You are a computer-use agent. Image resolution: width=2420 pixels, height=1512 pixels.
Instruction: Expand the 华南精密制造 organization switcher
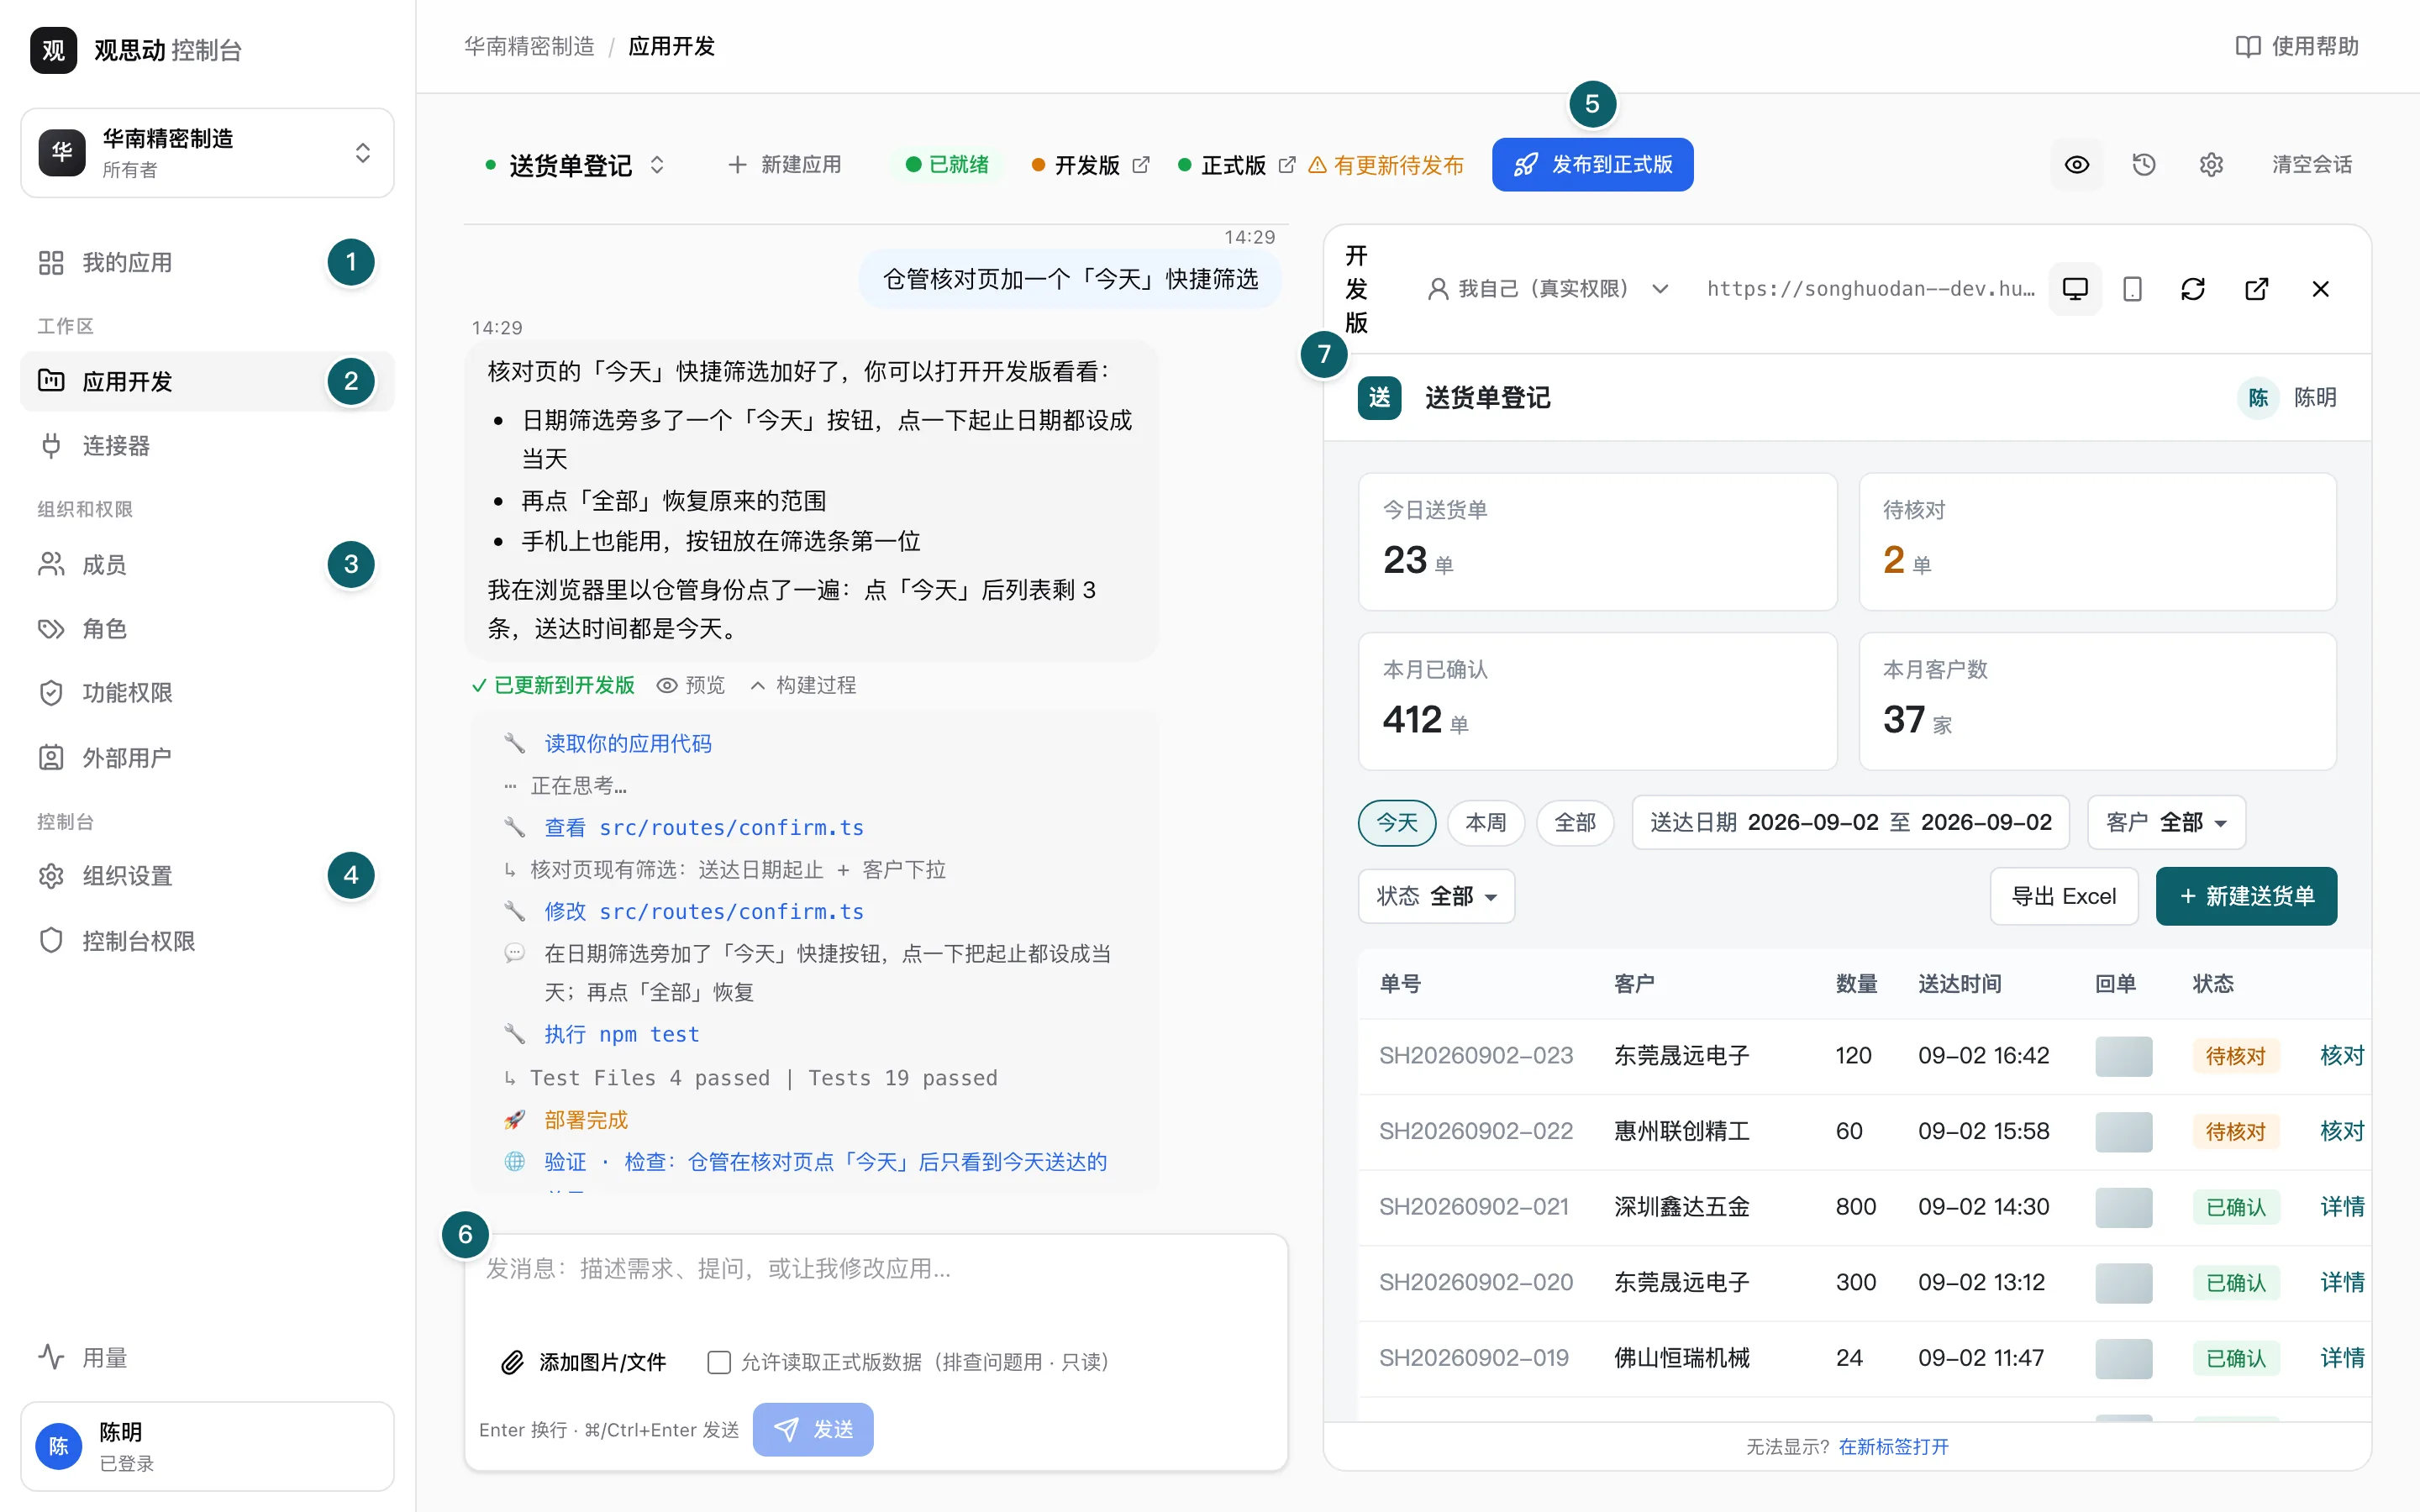207,152
